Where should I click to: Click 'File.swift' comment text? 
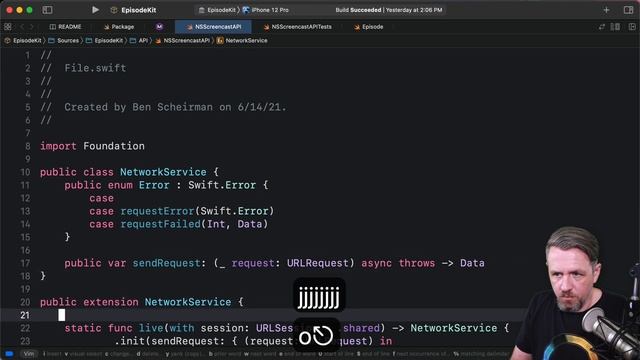(x=95, y=68)
